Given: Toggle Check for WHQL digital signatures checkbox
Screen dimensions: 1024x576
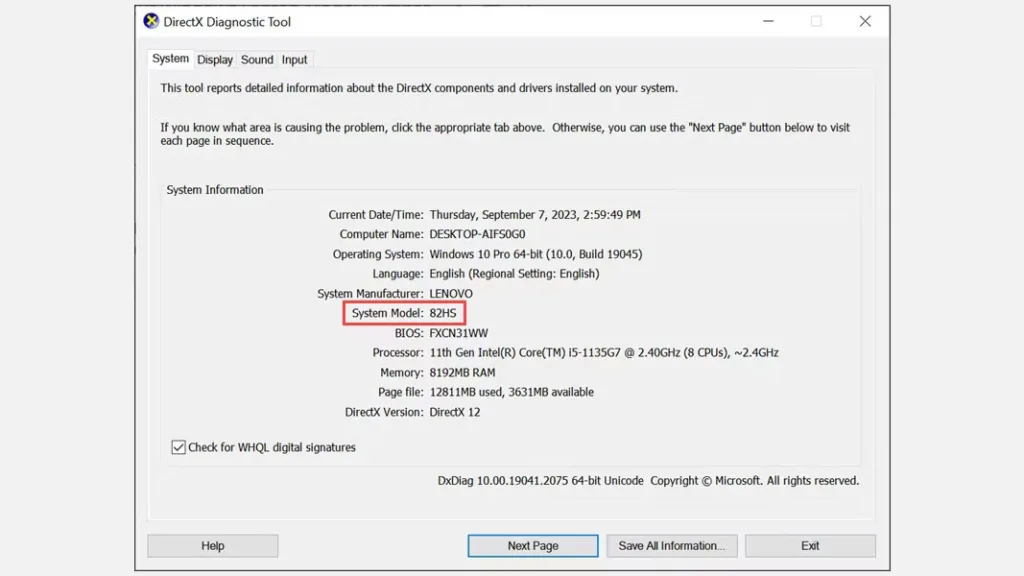Looking at the screenshot, I should [178, 447].
